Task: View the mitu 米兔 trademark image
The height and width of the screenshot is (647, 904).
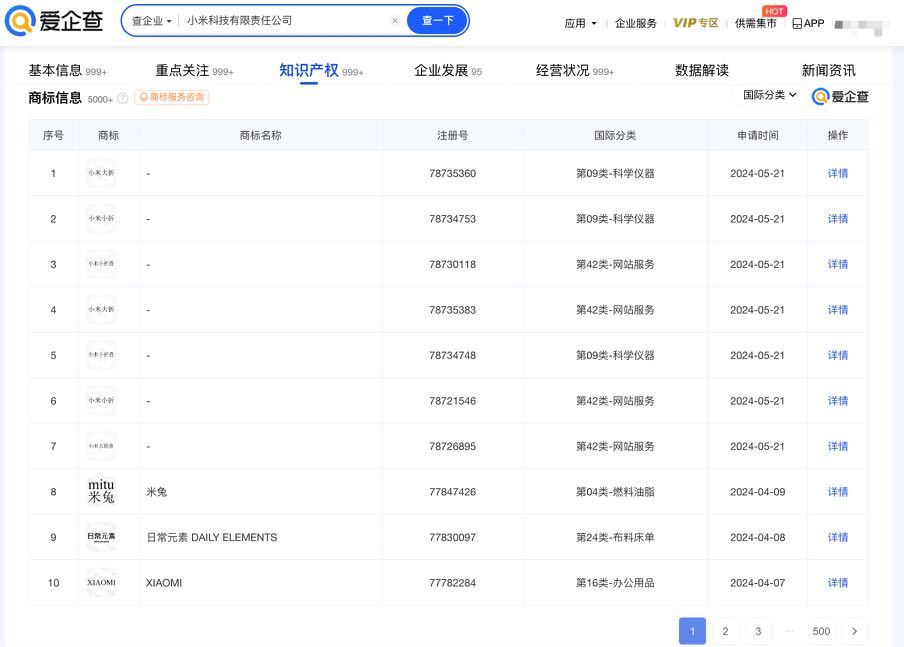Action: tap(101, 492)
